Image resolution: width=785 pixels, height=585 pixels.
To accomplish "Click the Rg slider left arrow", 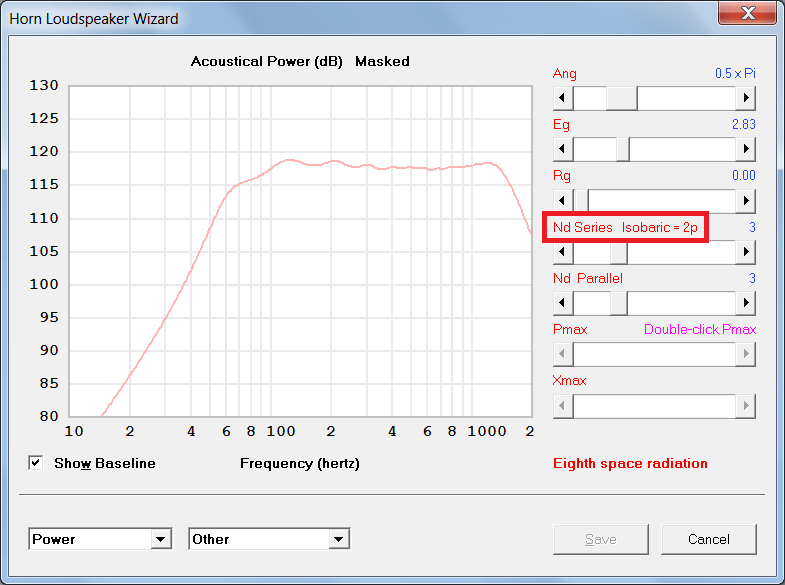I will point(563,201).
